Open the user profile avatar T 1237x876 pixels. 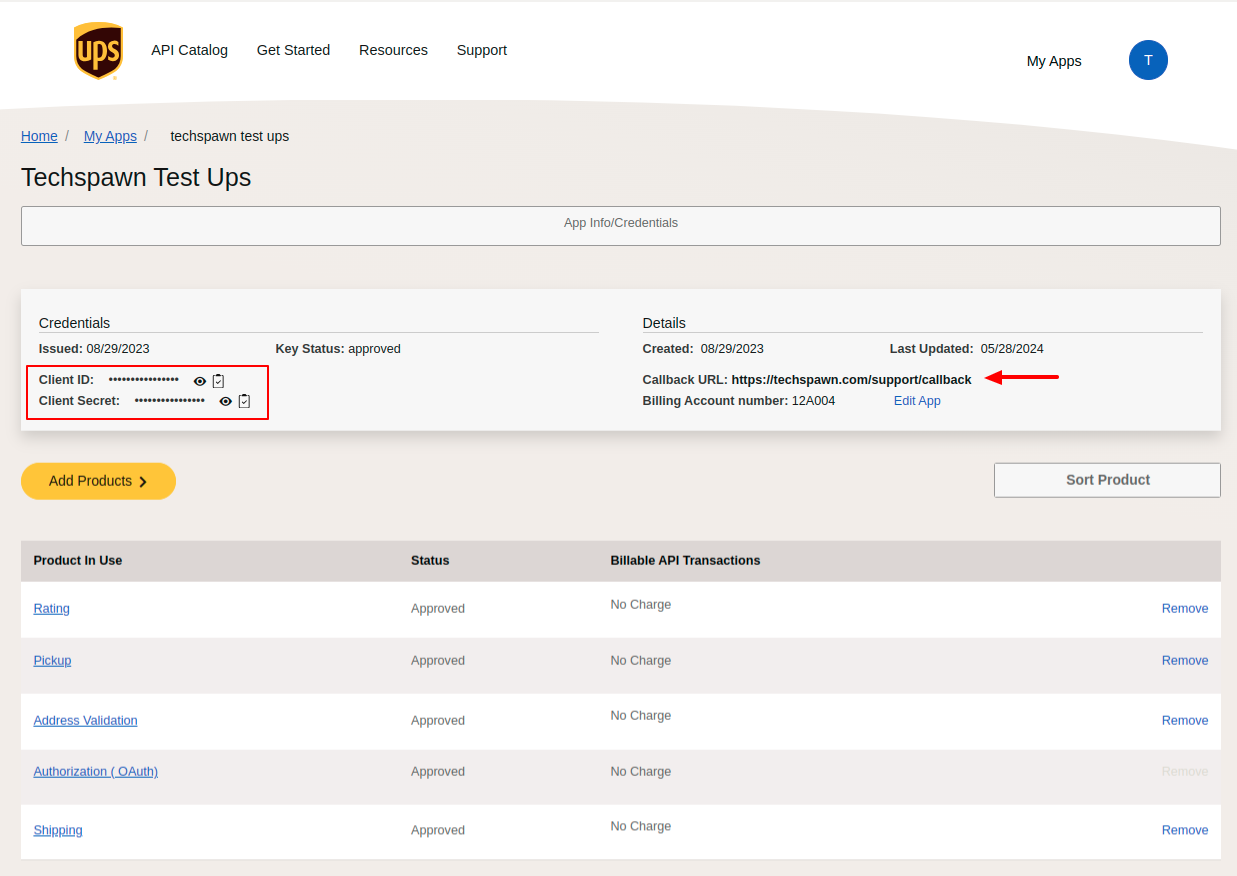coord(1148,60)
